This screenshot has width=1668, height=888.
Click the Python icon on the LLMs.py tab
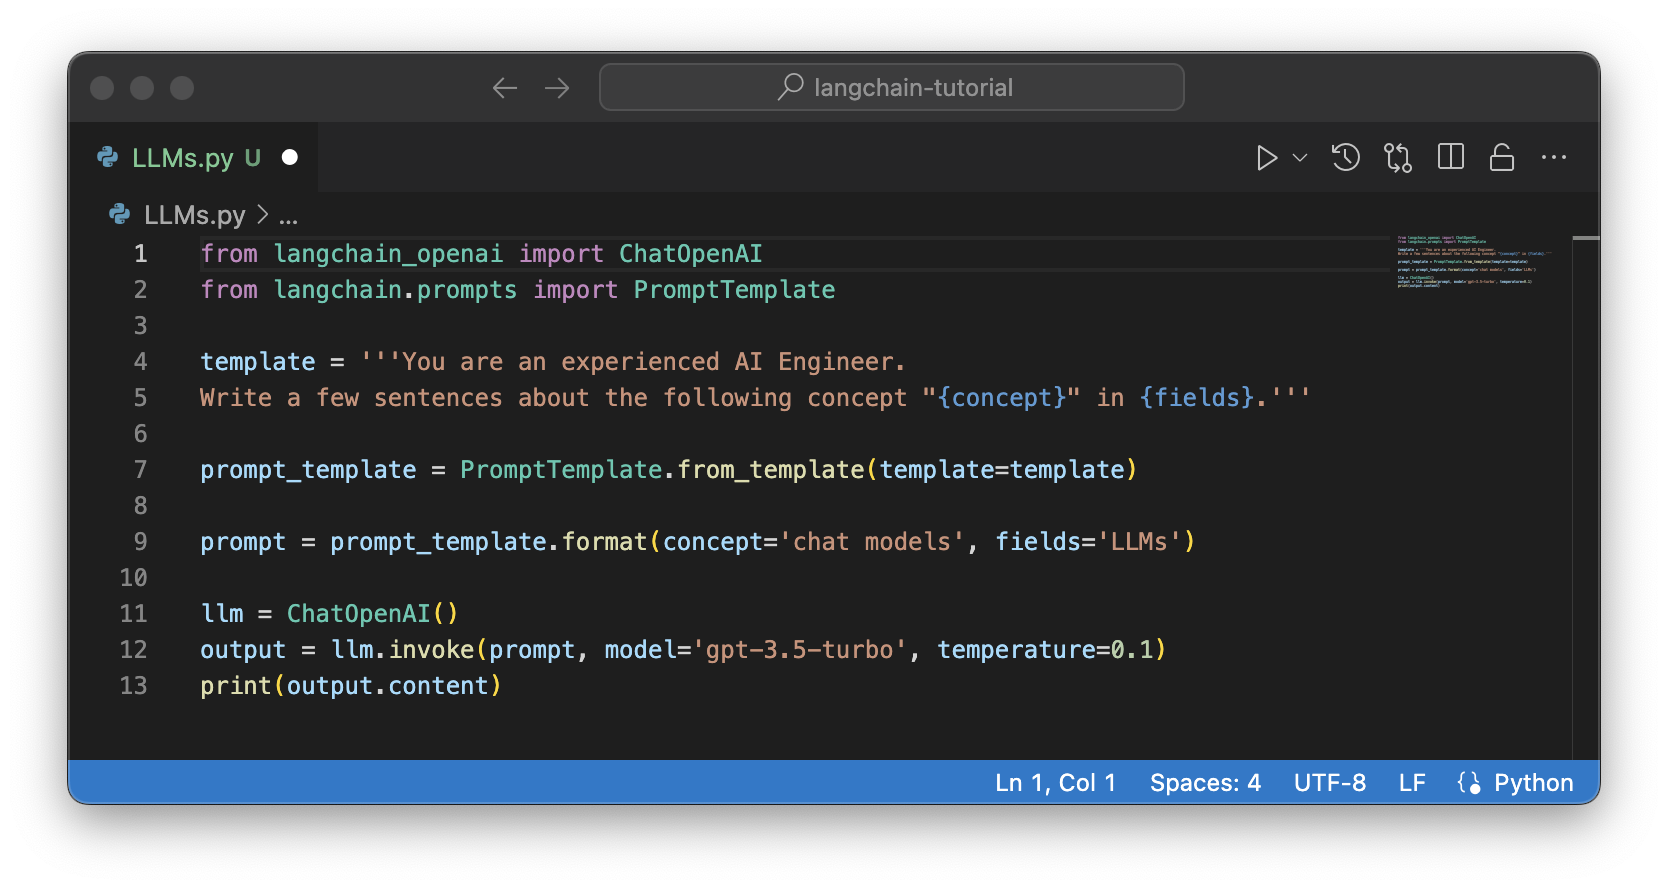(108, 157)
